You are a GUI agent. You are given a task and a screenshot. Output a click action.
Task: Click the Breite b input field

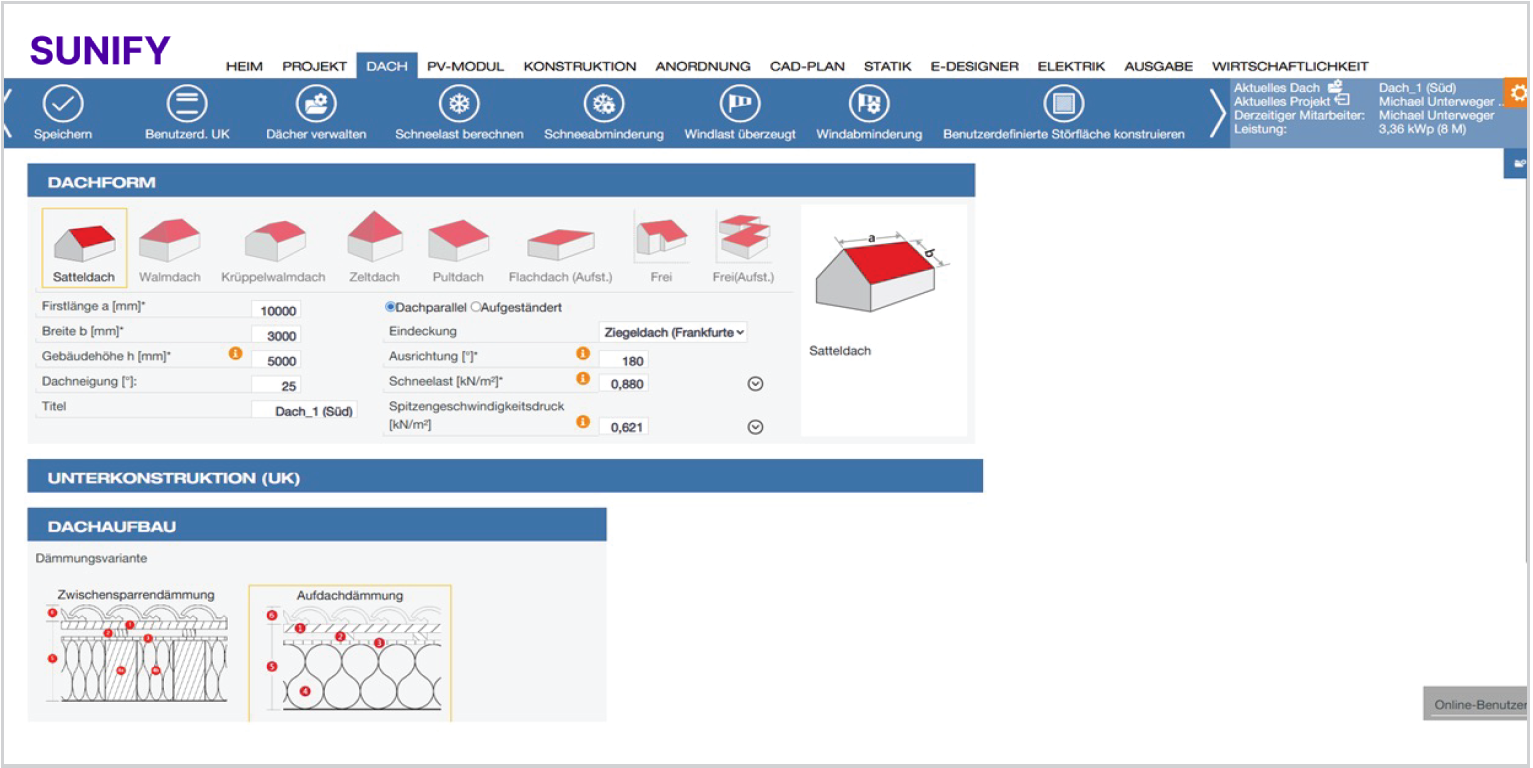pos(275,336)
